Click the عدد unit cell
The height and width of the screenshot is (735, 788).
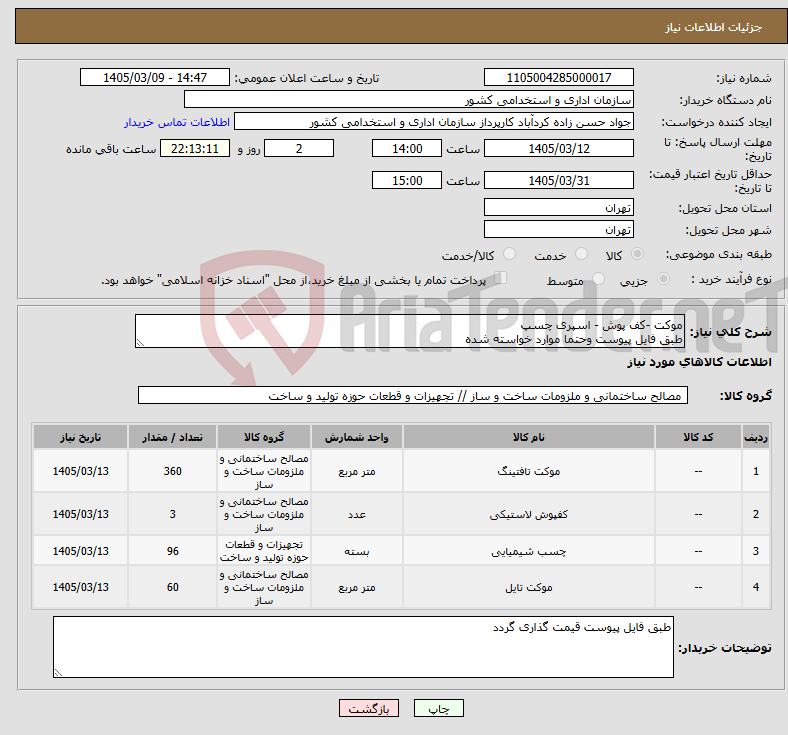(357, 514)
